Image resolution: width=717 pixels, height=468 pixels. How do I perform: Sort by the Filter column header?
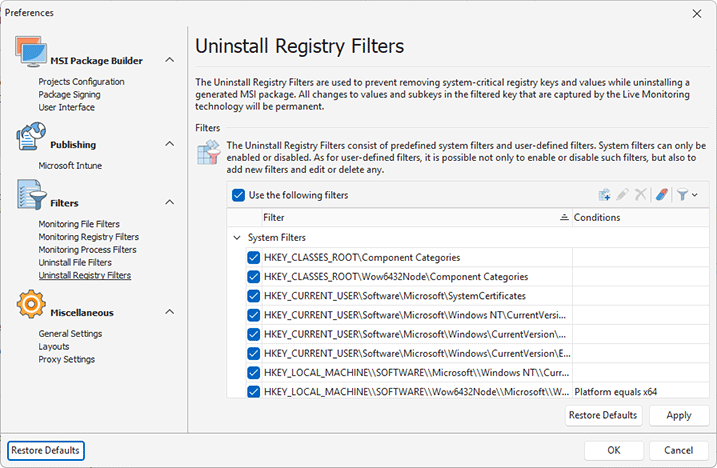pyautogui.click(x=410, y=217)
